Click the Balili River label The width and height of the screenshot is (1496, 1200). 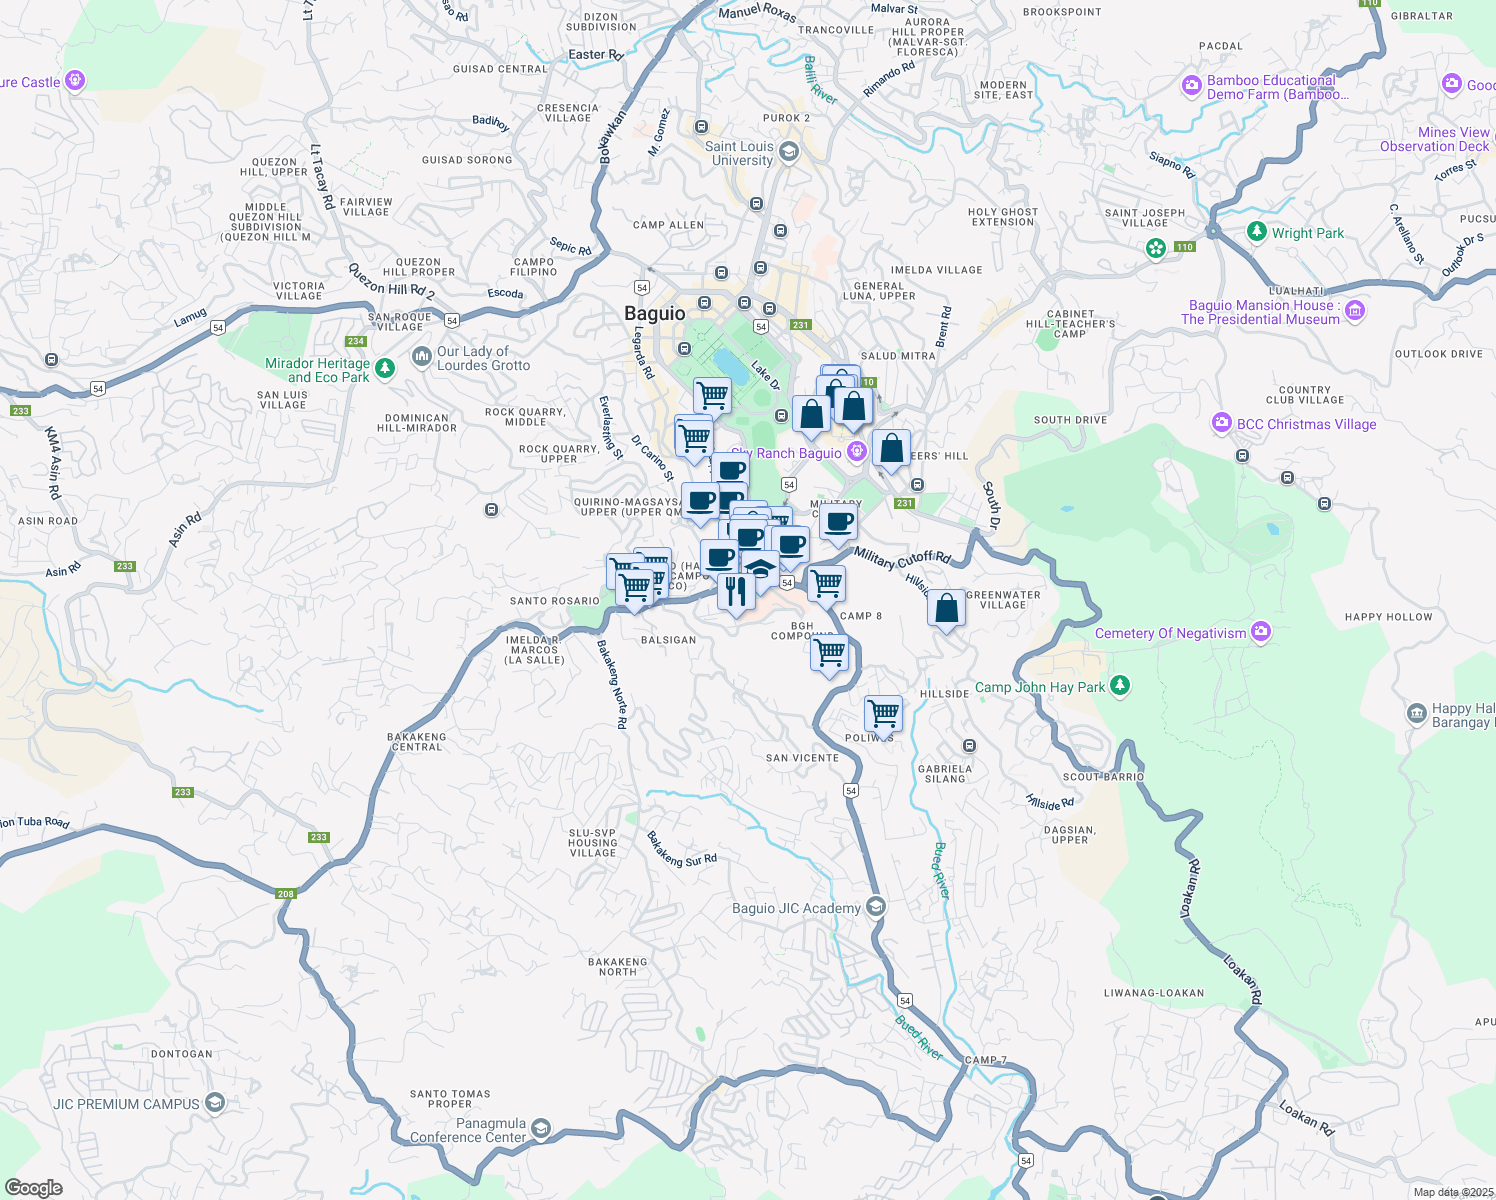tap(820, 81)
